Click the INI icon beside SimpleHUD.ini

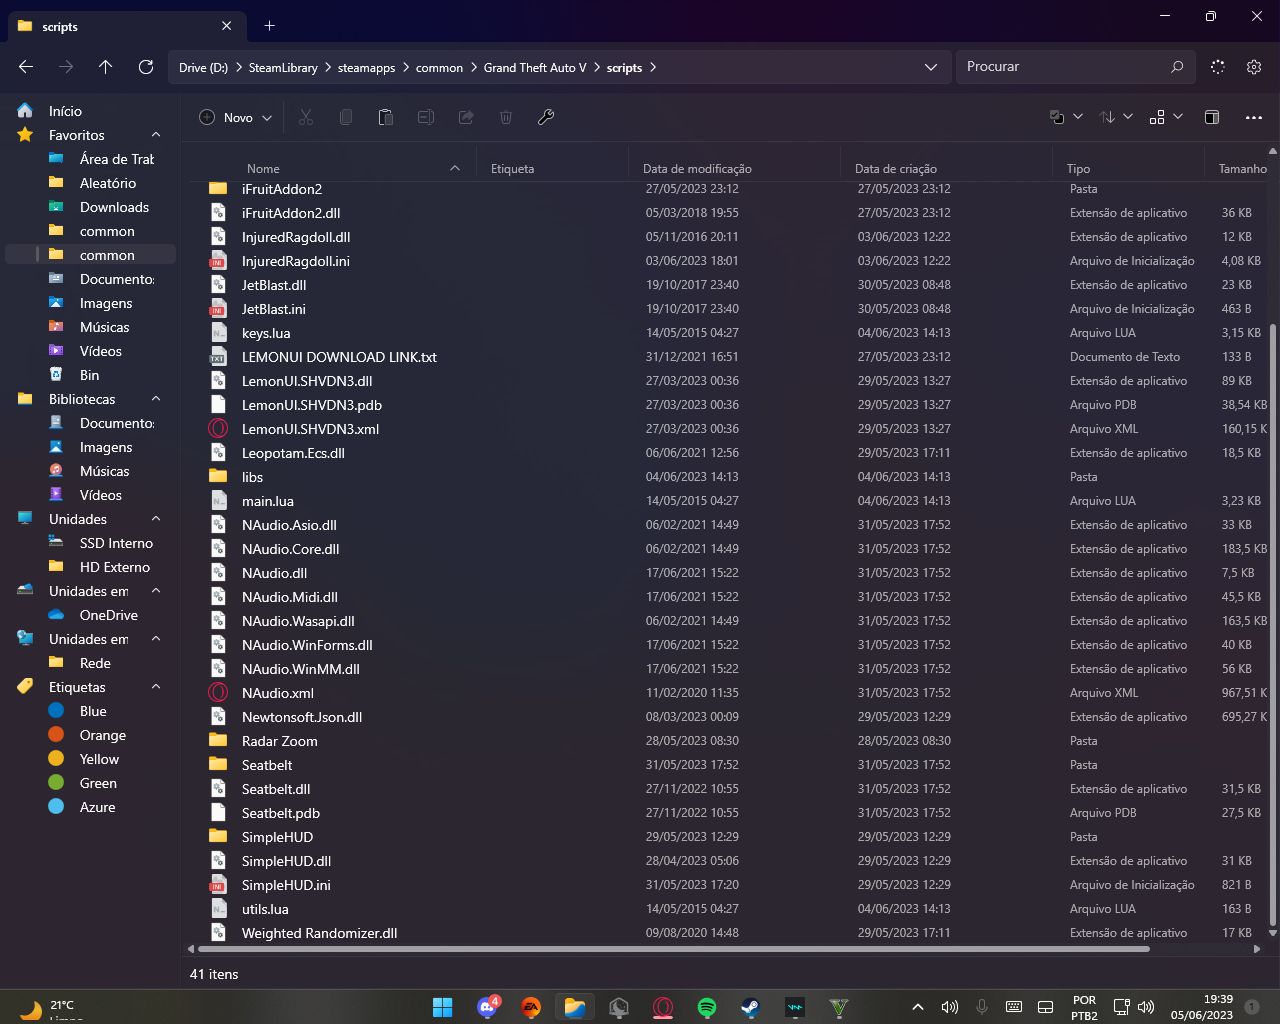[218, 885]
